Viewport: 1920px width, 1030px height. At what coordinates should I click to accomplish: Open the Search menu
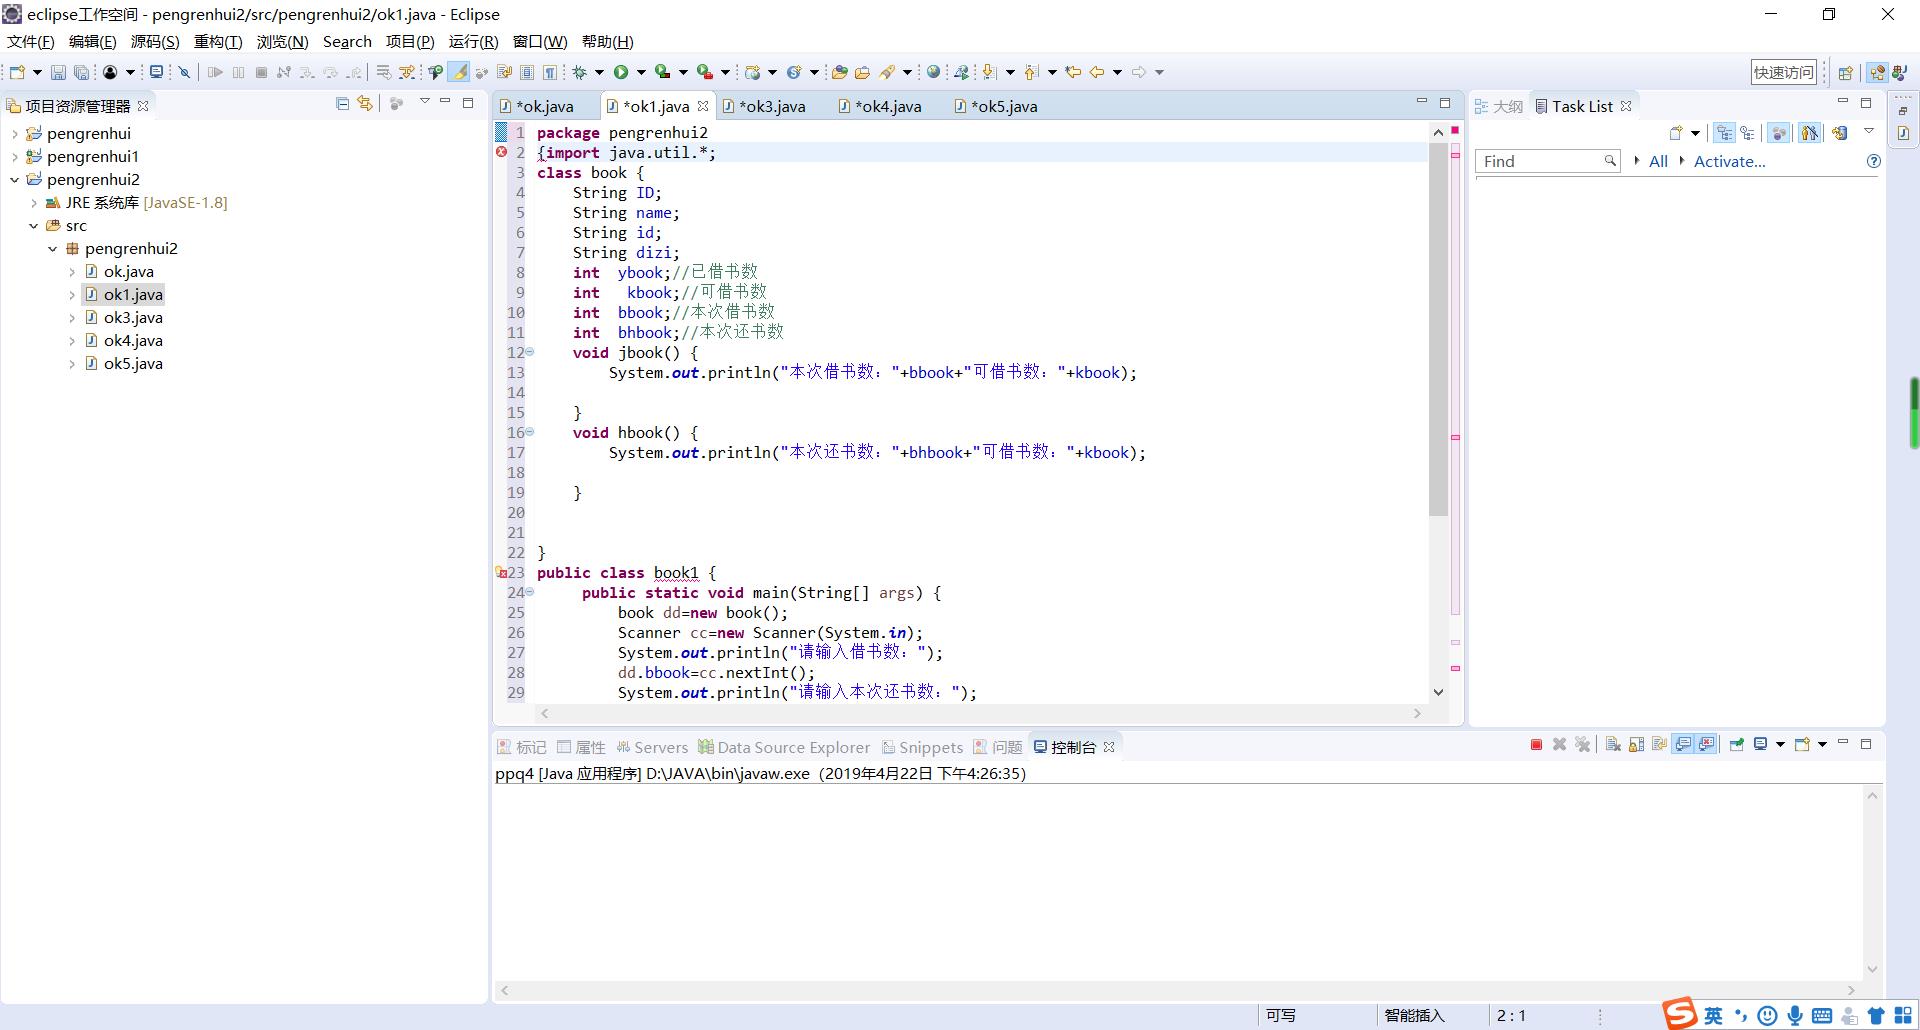coord(347,41)
